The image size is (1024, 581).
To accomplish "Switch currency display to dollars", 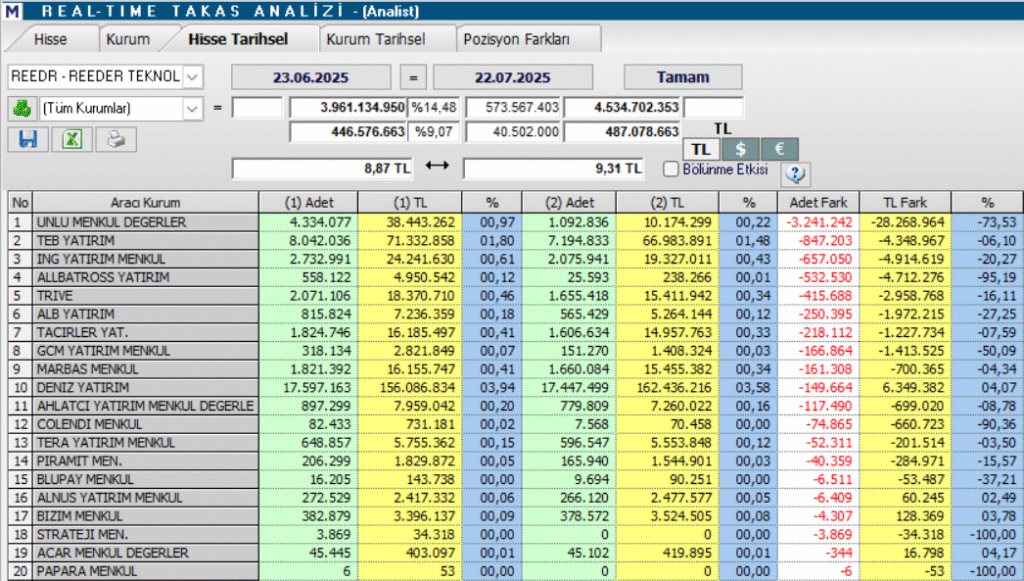I will (741, 146).
